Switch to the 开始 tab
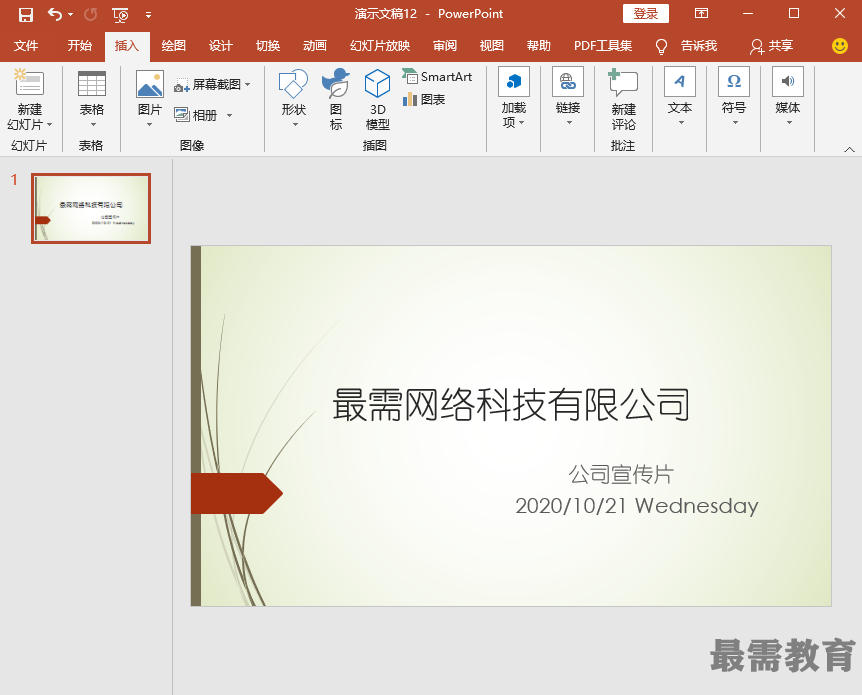Image resolution: width=862 pixels, height=695 pixels. 79,46
